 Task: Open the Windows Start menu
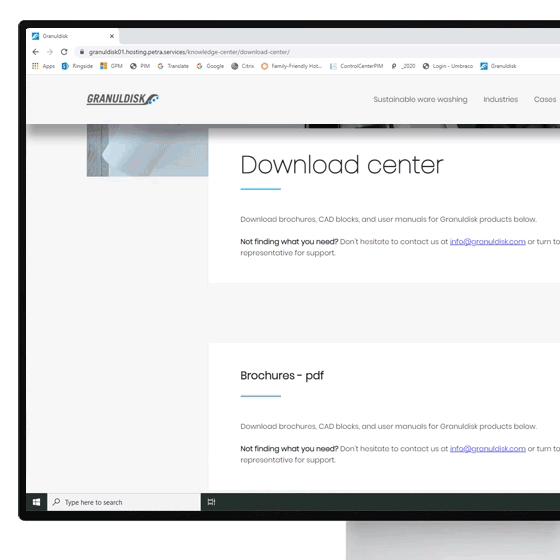tap(36, 502)
